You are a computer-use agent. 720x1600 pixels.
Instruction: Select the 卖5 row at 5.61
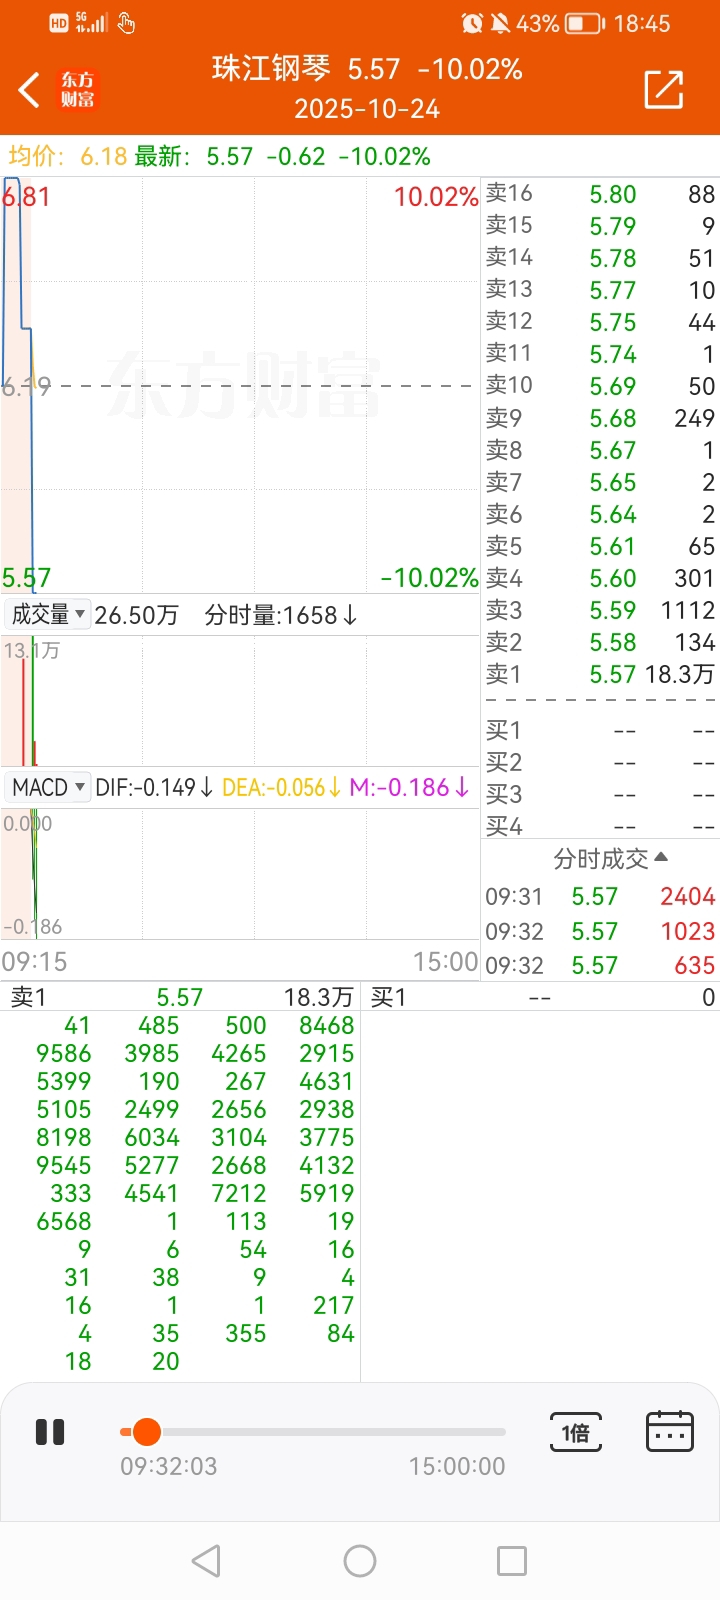tap(600, 546)
